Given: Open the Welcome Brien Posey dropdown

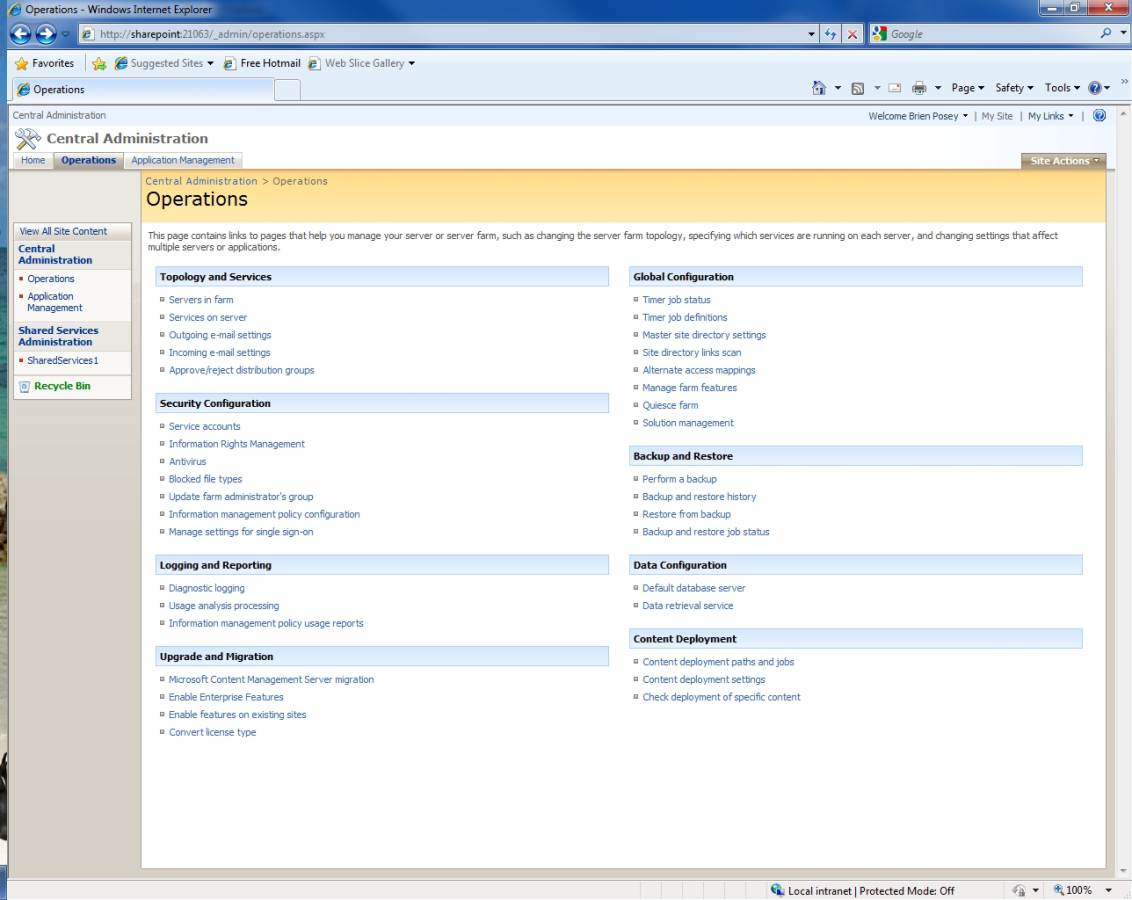Looking at the screenshot, I should [x=917, y=116].
